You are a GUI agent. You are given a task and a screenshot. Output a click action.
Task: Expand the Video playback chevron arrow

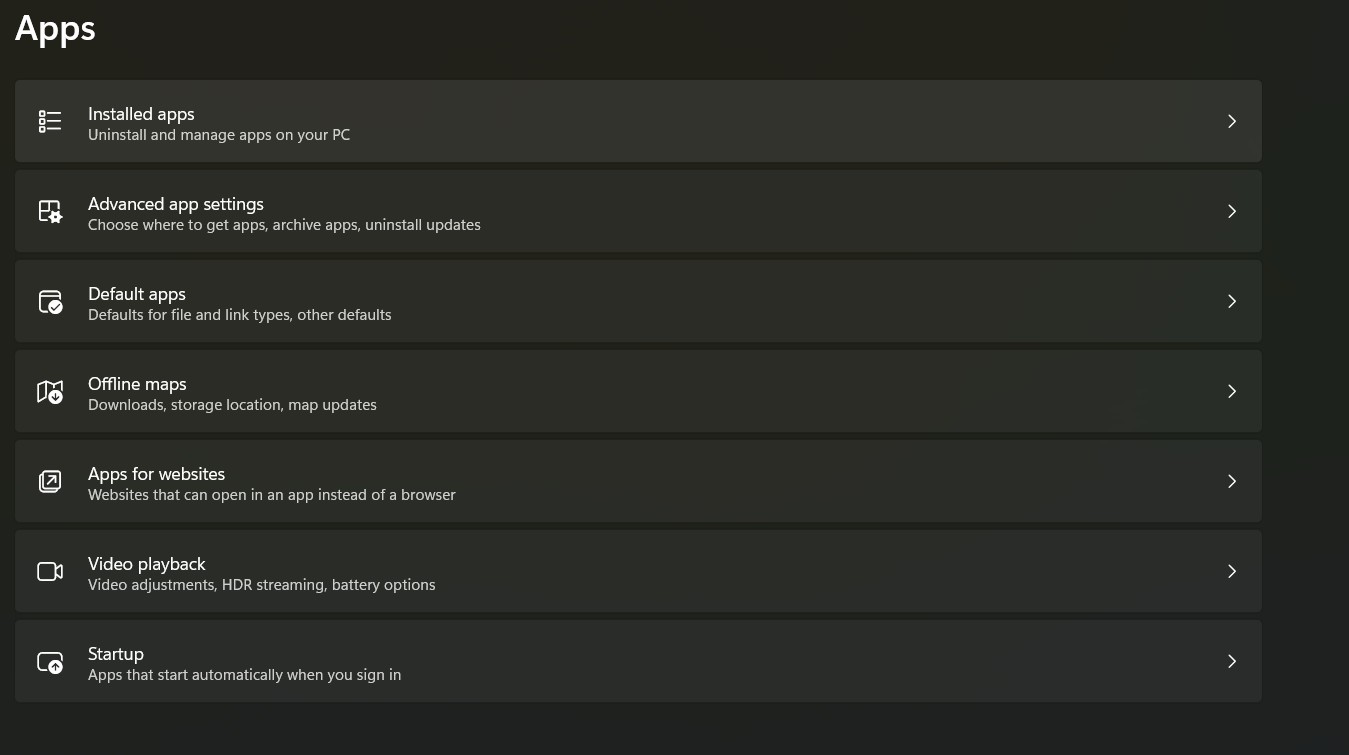tap(1232, 571)
